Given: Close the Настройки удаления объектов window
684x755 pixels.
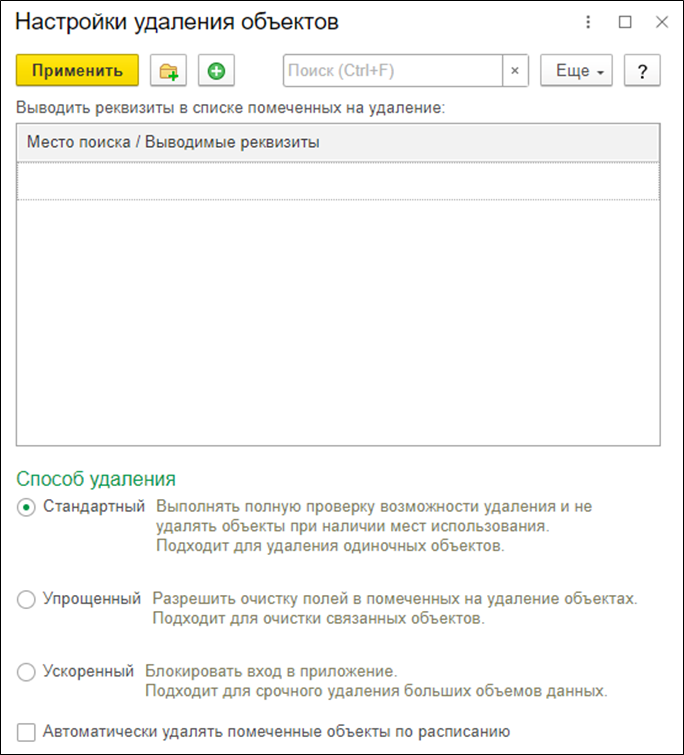Looking at the screenshot, I should tap(661, 21).
